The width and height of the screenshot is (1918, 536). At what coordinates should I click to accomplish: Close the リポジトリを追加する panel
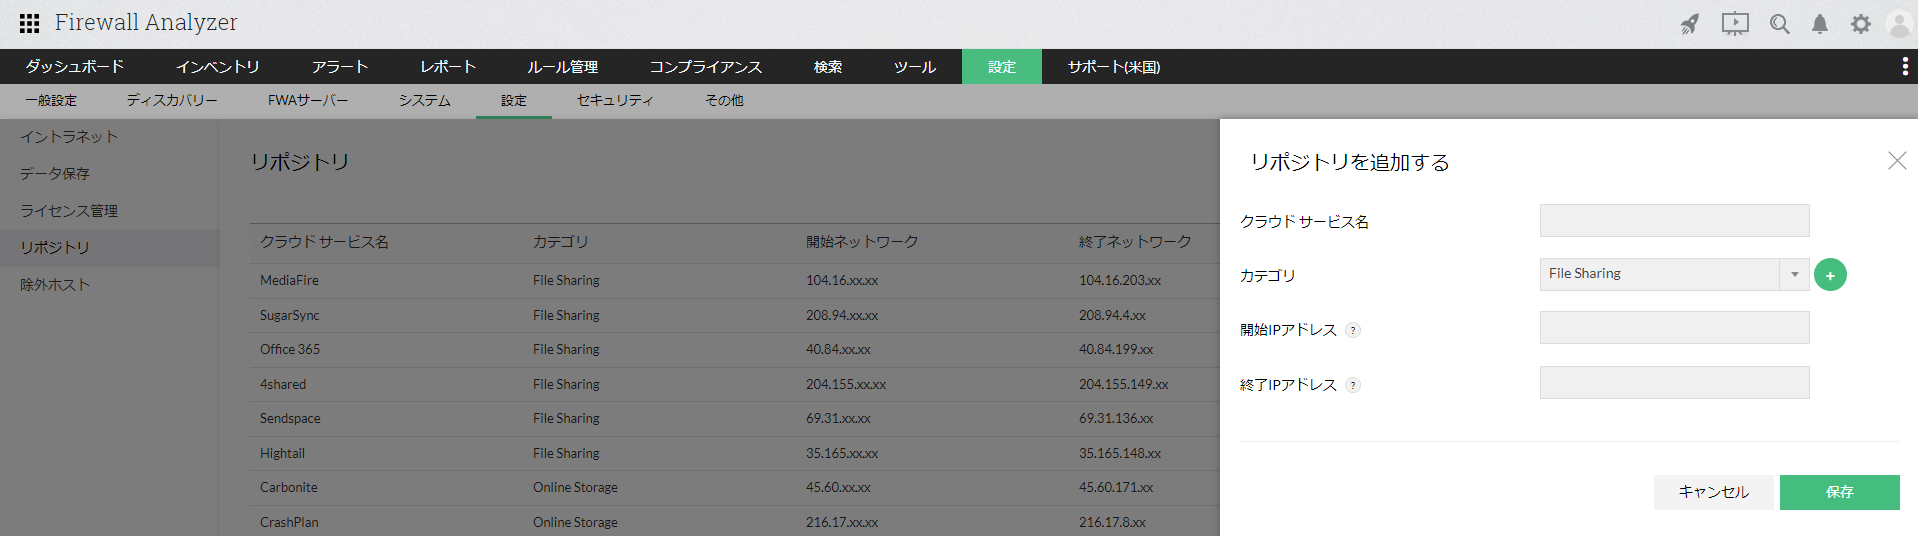tap(1897, 161)
